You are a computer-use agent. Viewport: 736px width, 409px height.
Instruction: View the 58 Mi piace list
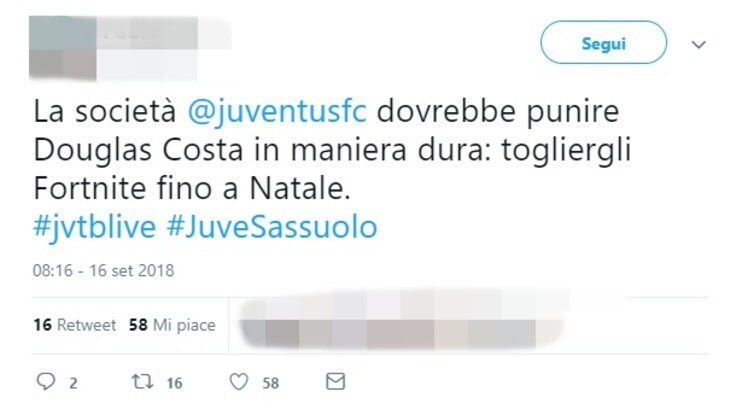click(x=172, y=325)
